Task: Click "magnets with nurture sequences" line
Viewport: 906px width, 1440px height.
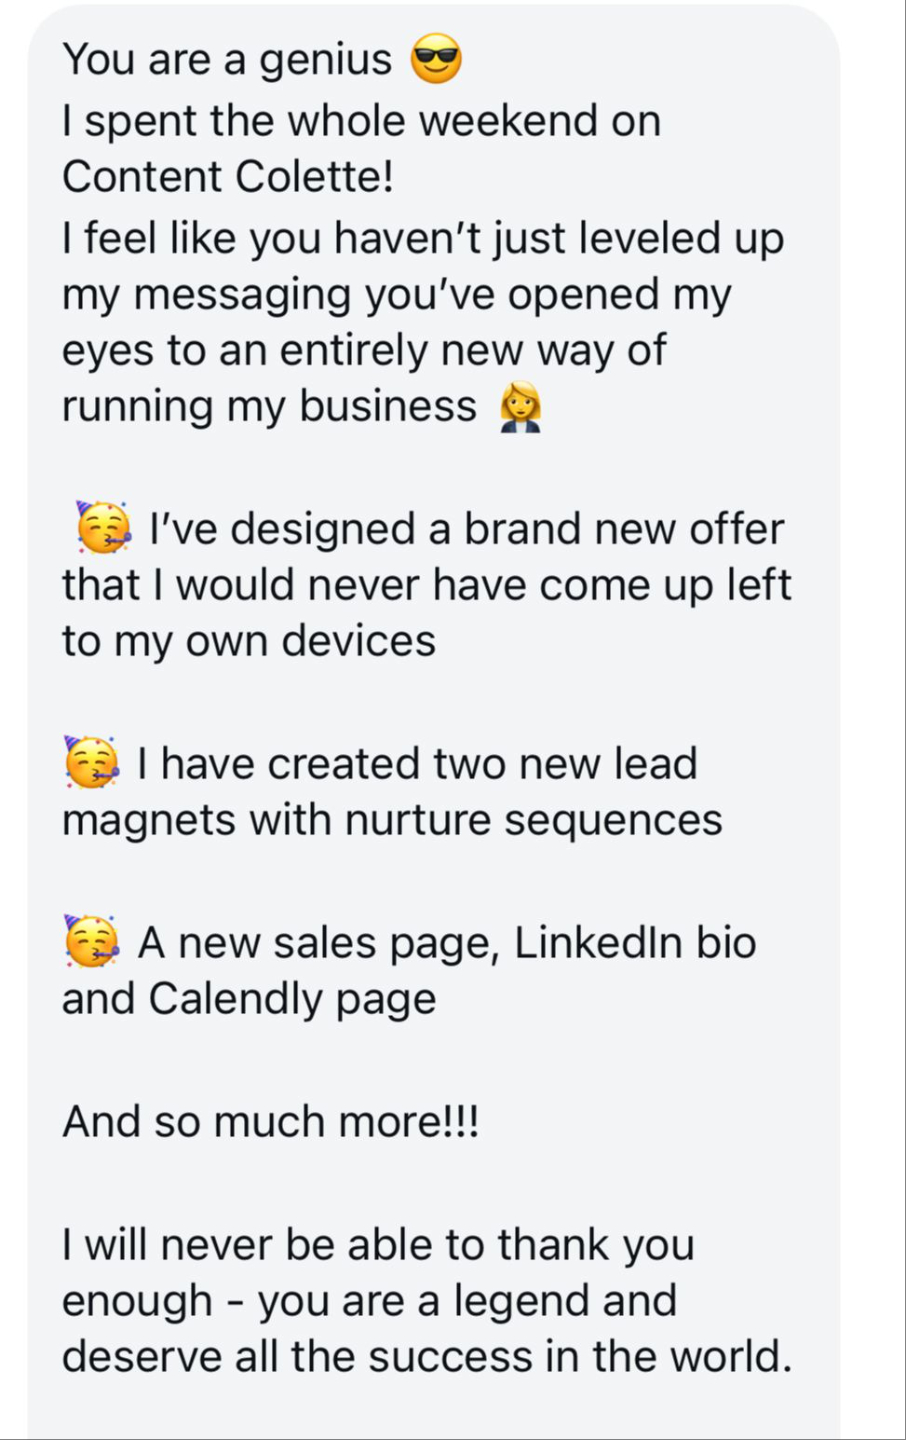Action: coord(392,820)
